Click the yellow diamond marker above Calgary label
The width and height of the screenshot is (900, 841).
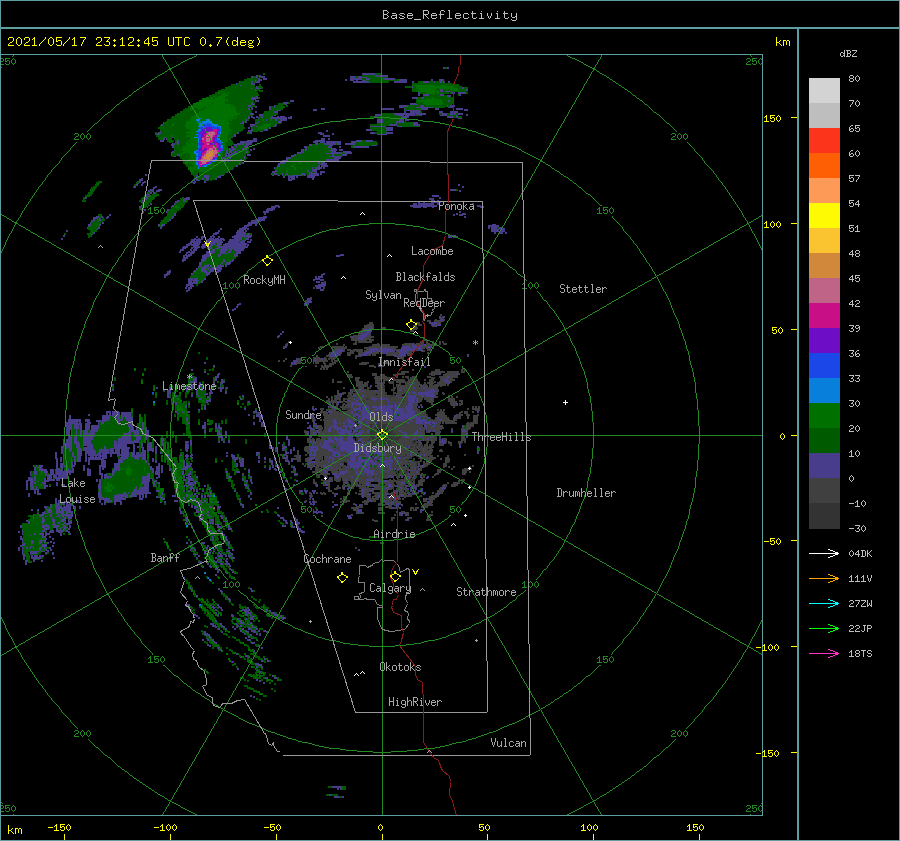tap(395, 576)
